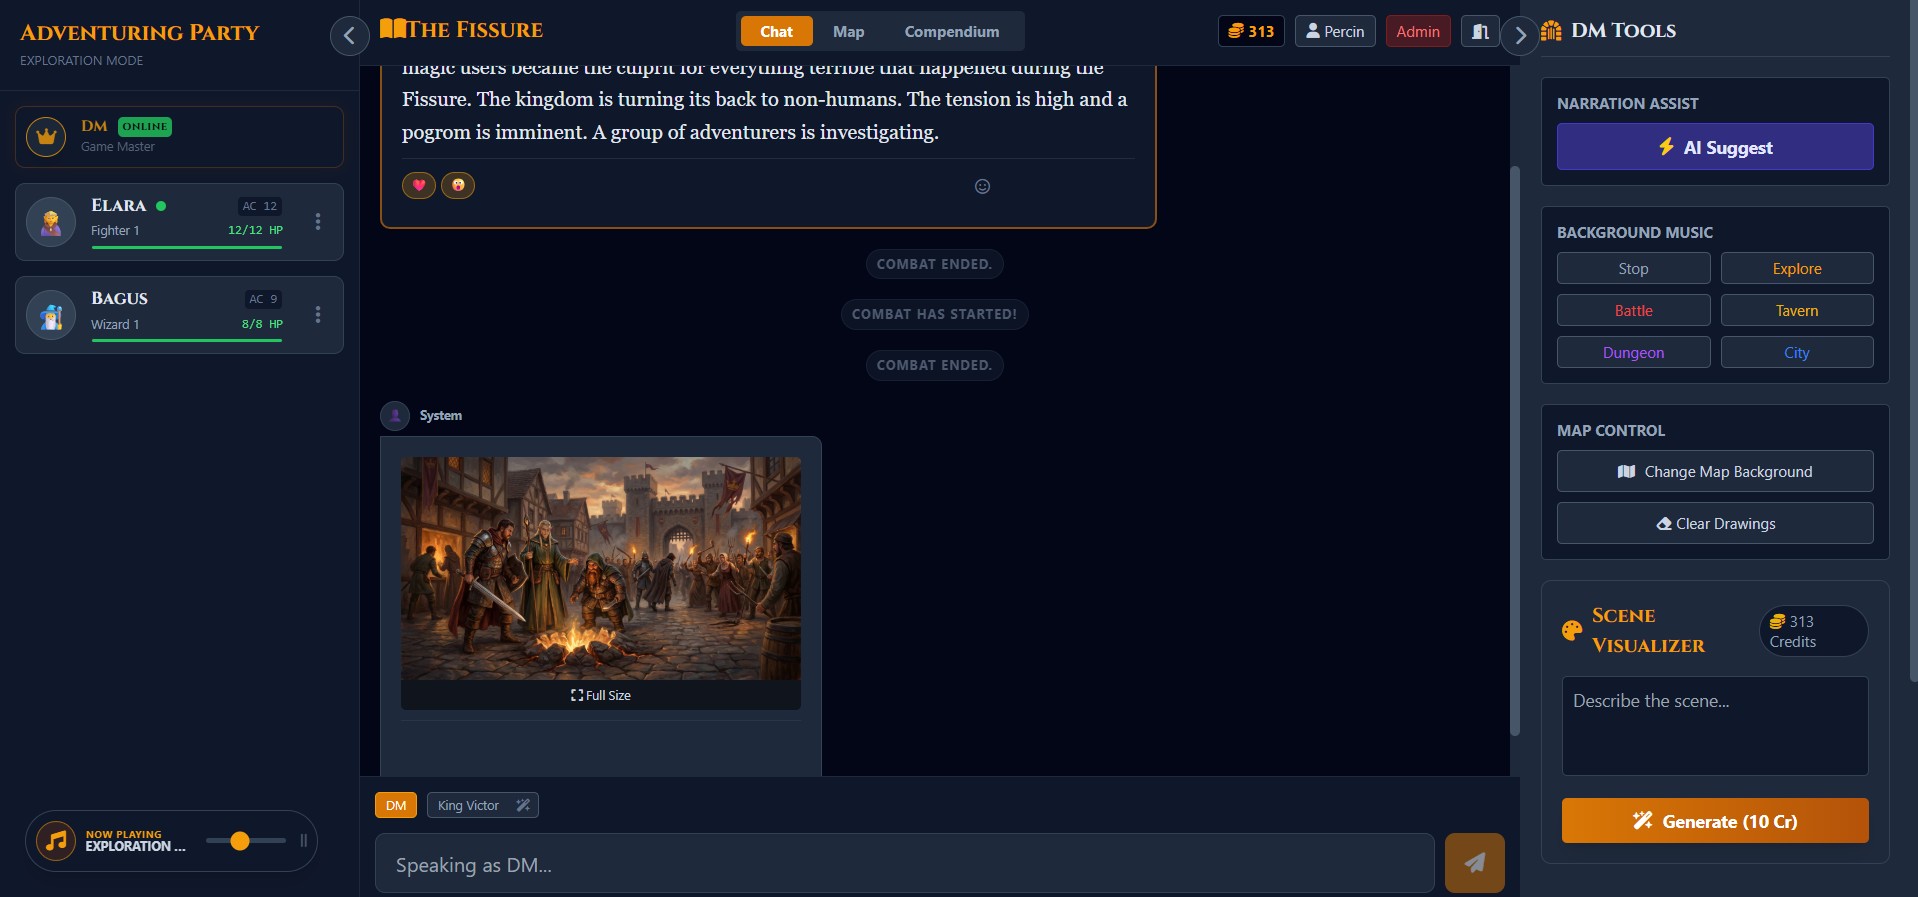Click the exit door icon
This screenshot has height=897, width=1918.
tap(1480, 31)
